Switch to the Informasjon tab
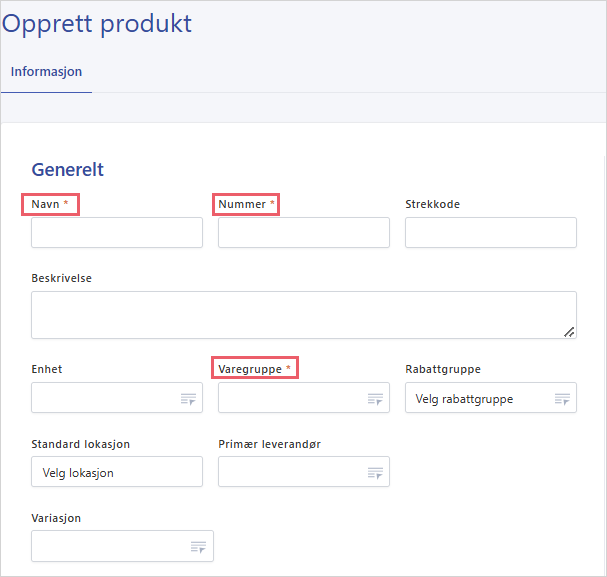 tap(46, 72)
